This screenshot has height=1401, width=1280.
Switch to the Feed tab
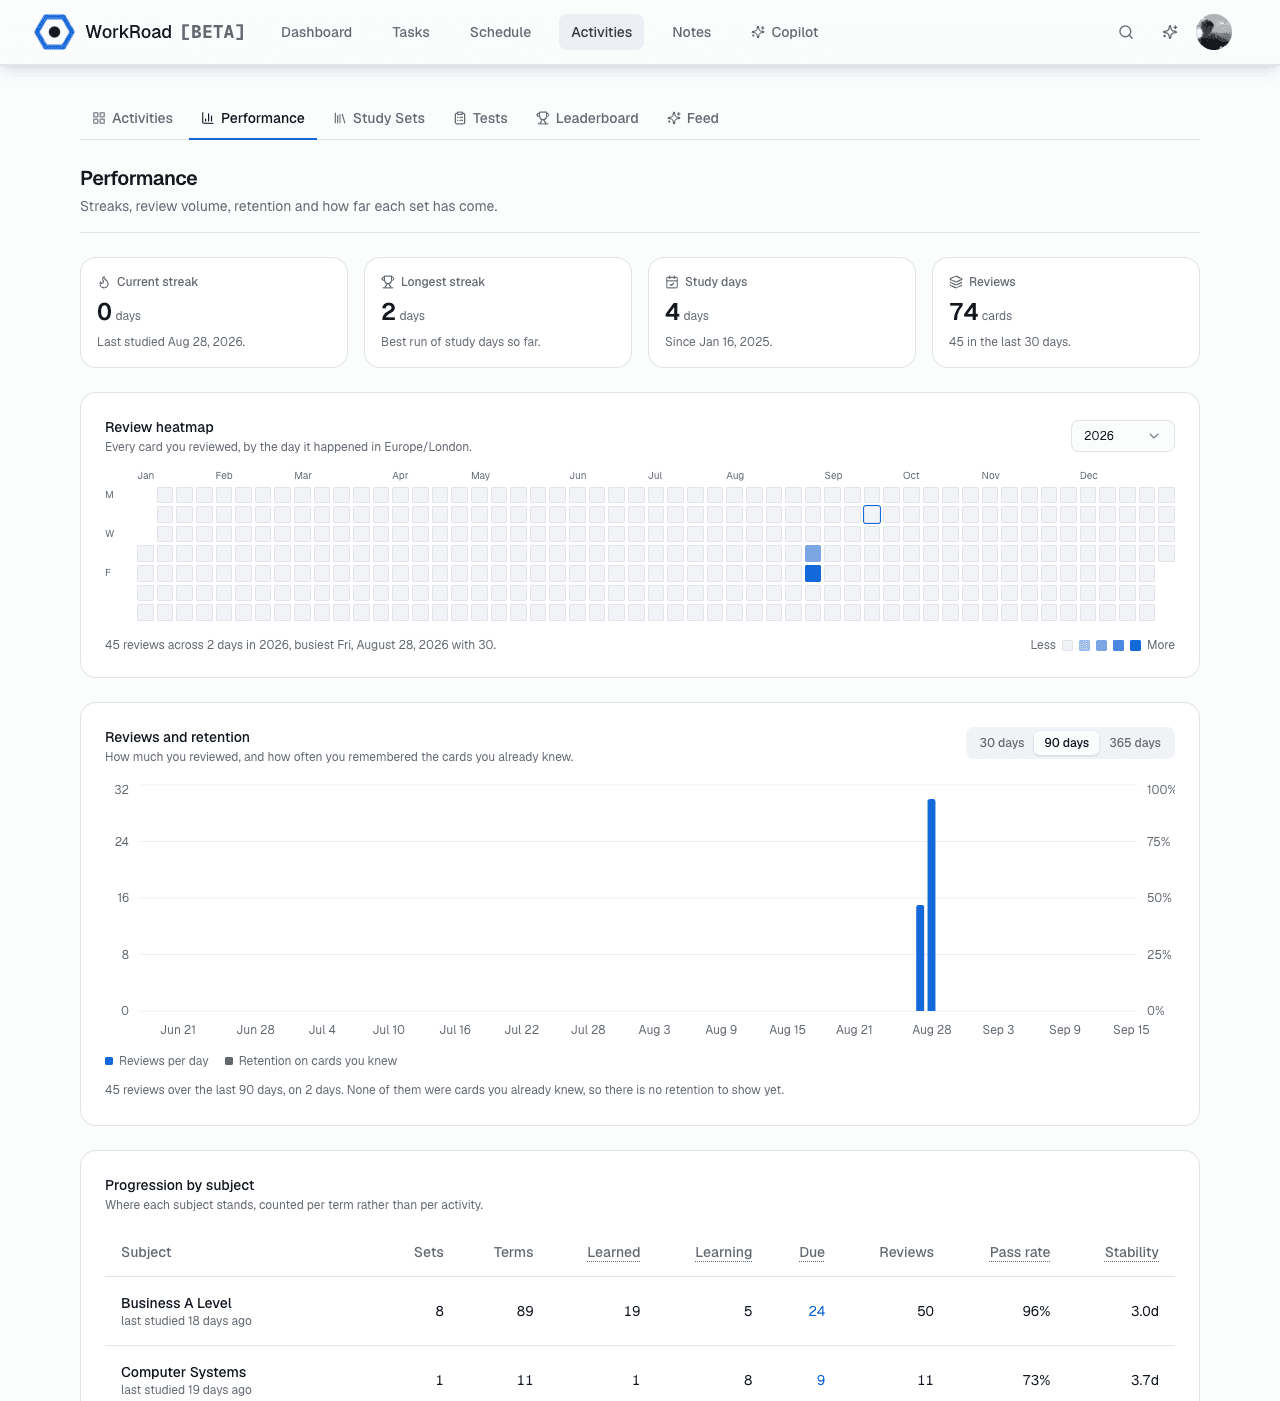(693, 118)
